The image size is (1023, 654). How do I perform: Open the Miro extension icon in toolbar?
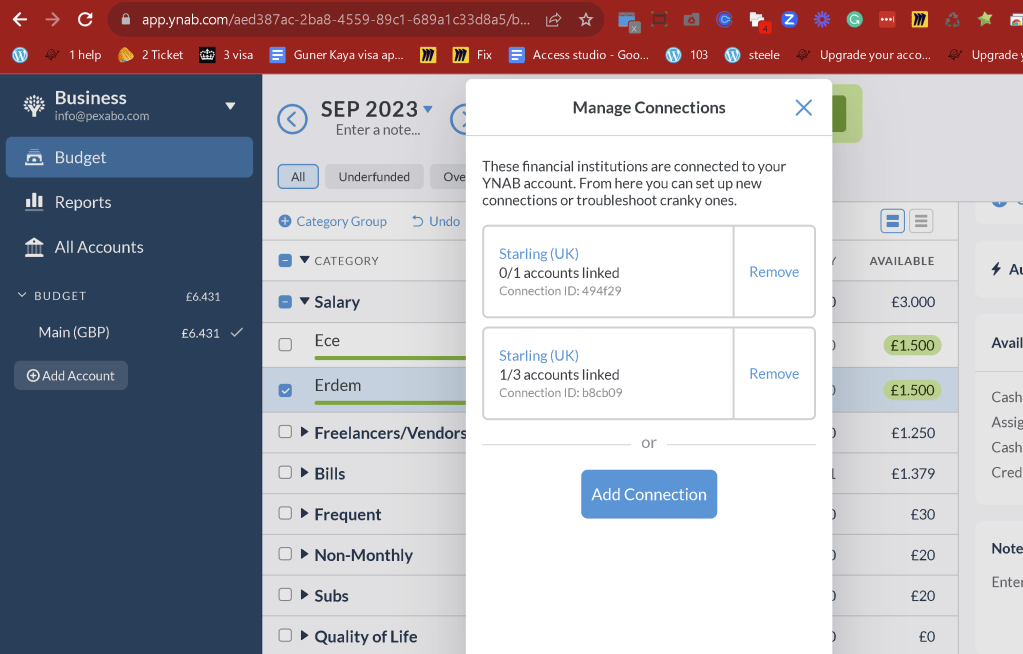tap(919, 20)
